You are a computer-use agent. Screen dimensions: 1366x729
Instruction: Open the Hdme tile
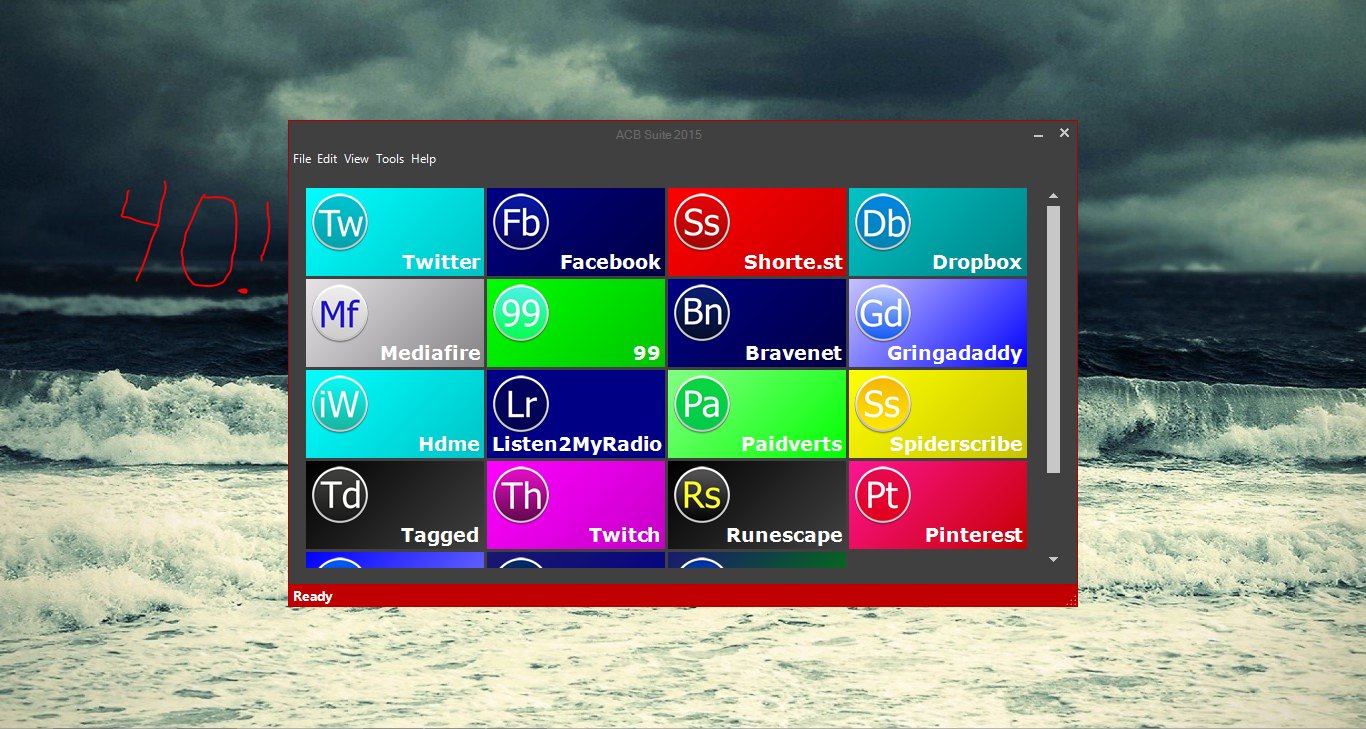coord(395,414)
